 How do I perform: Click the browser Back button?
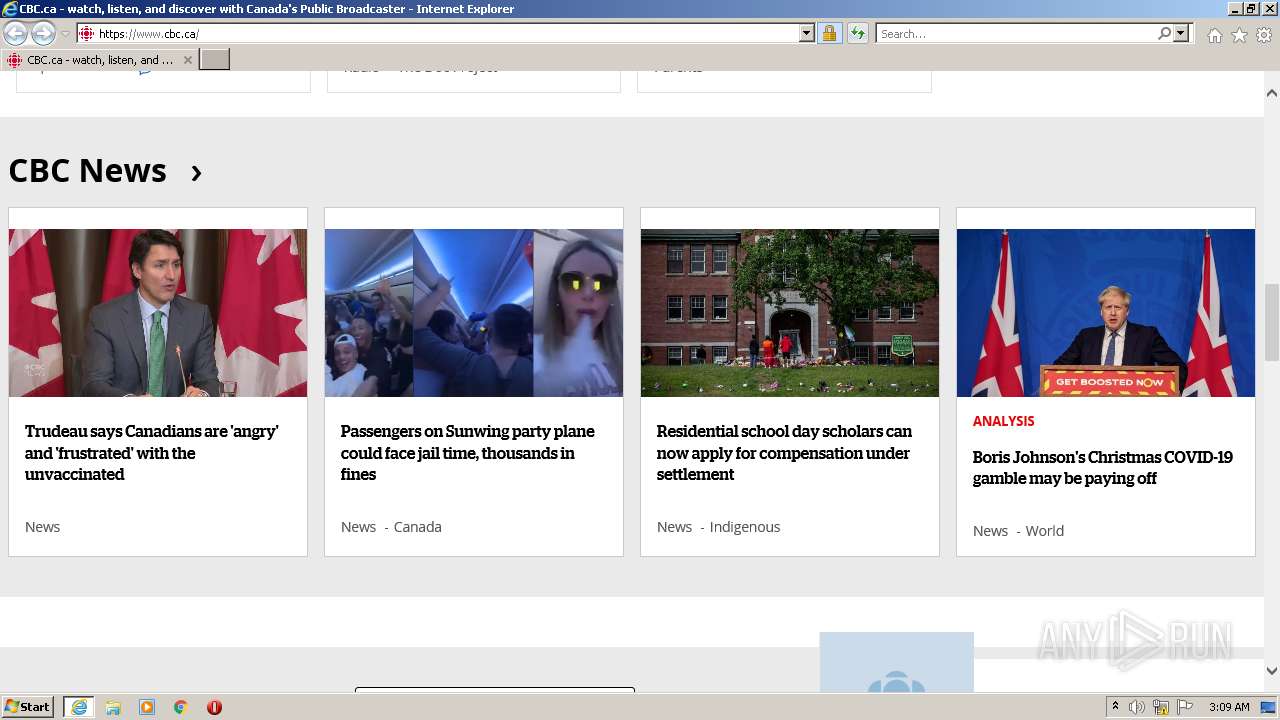coord(16,34)
